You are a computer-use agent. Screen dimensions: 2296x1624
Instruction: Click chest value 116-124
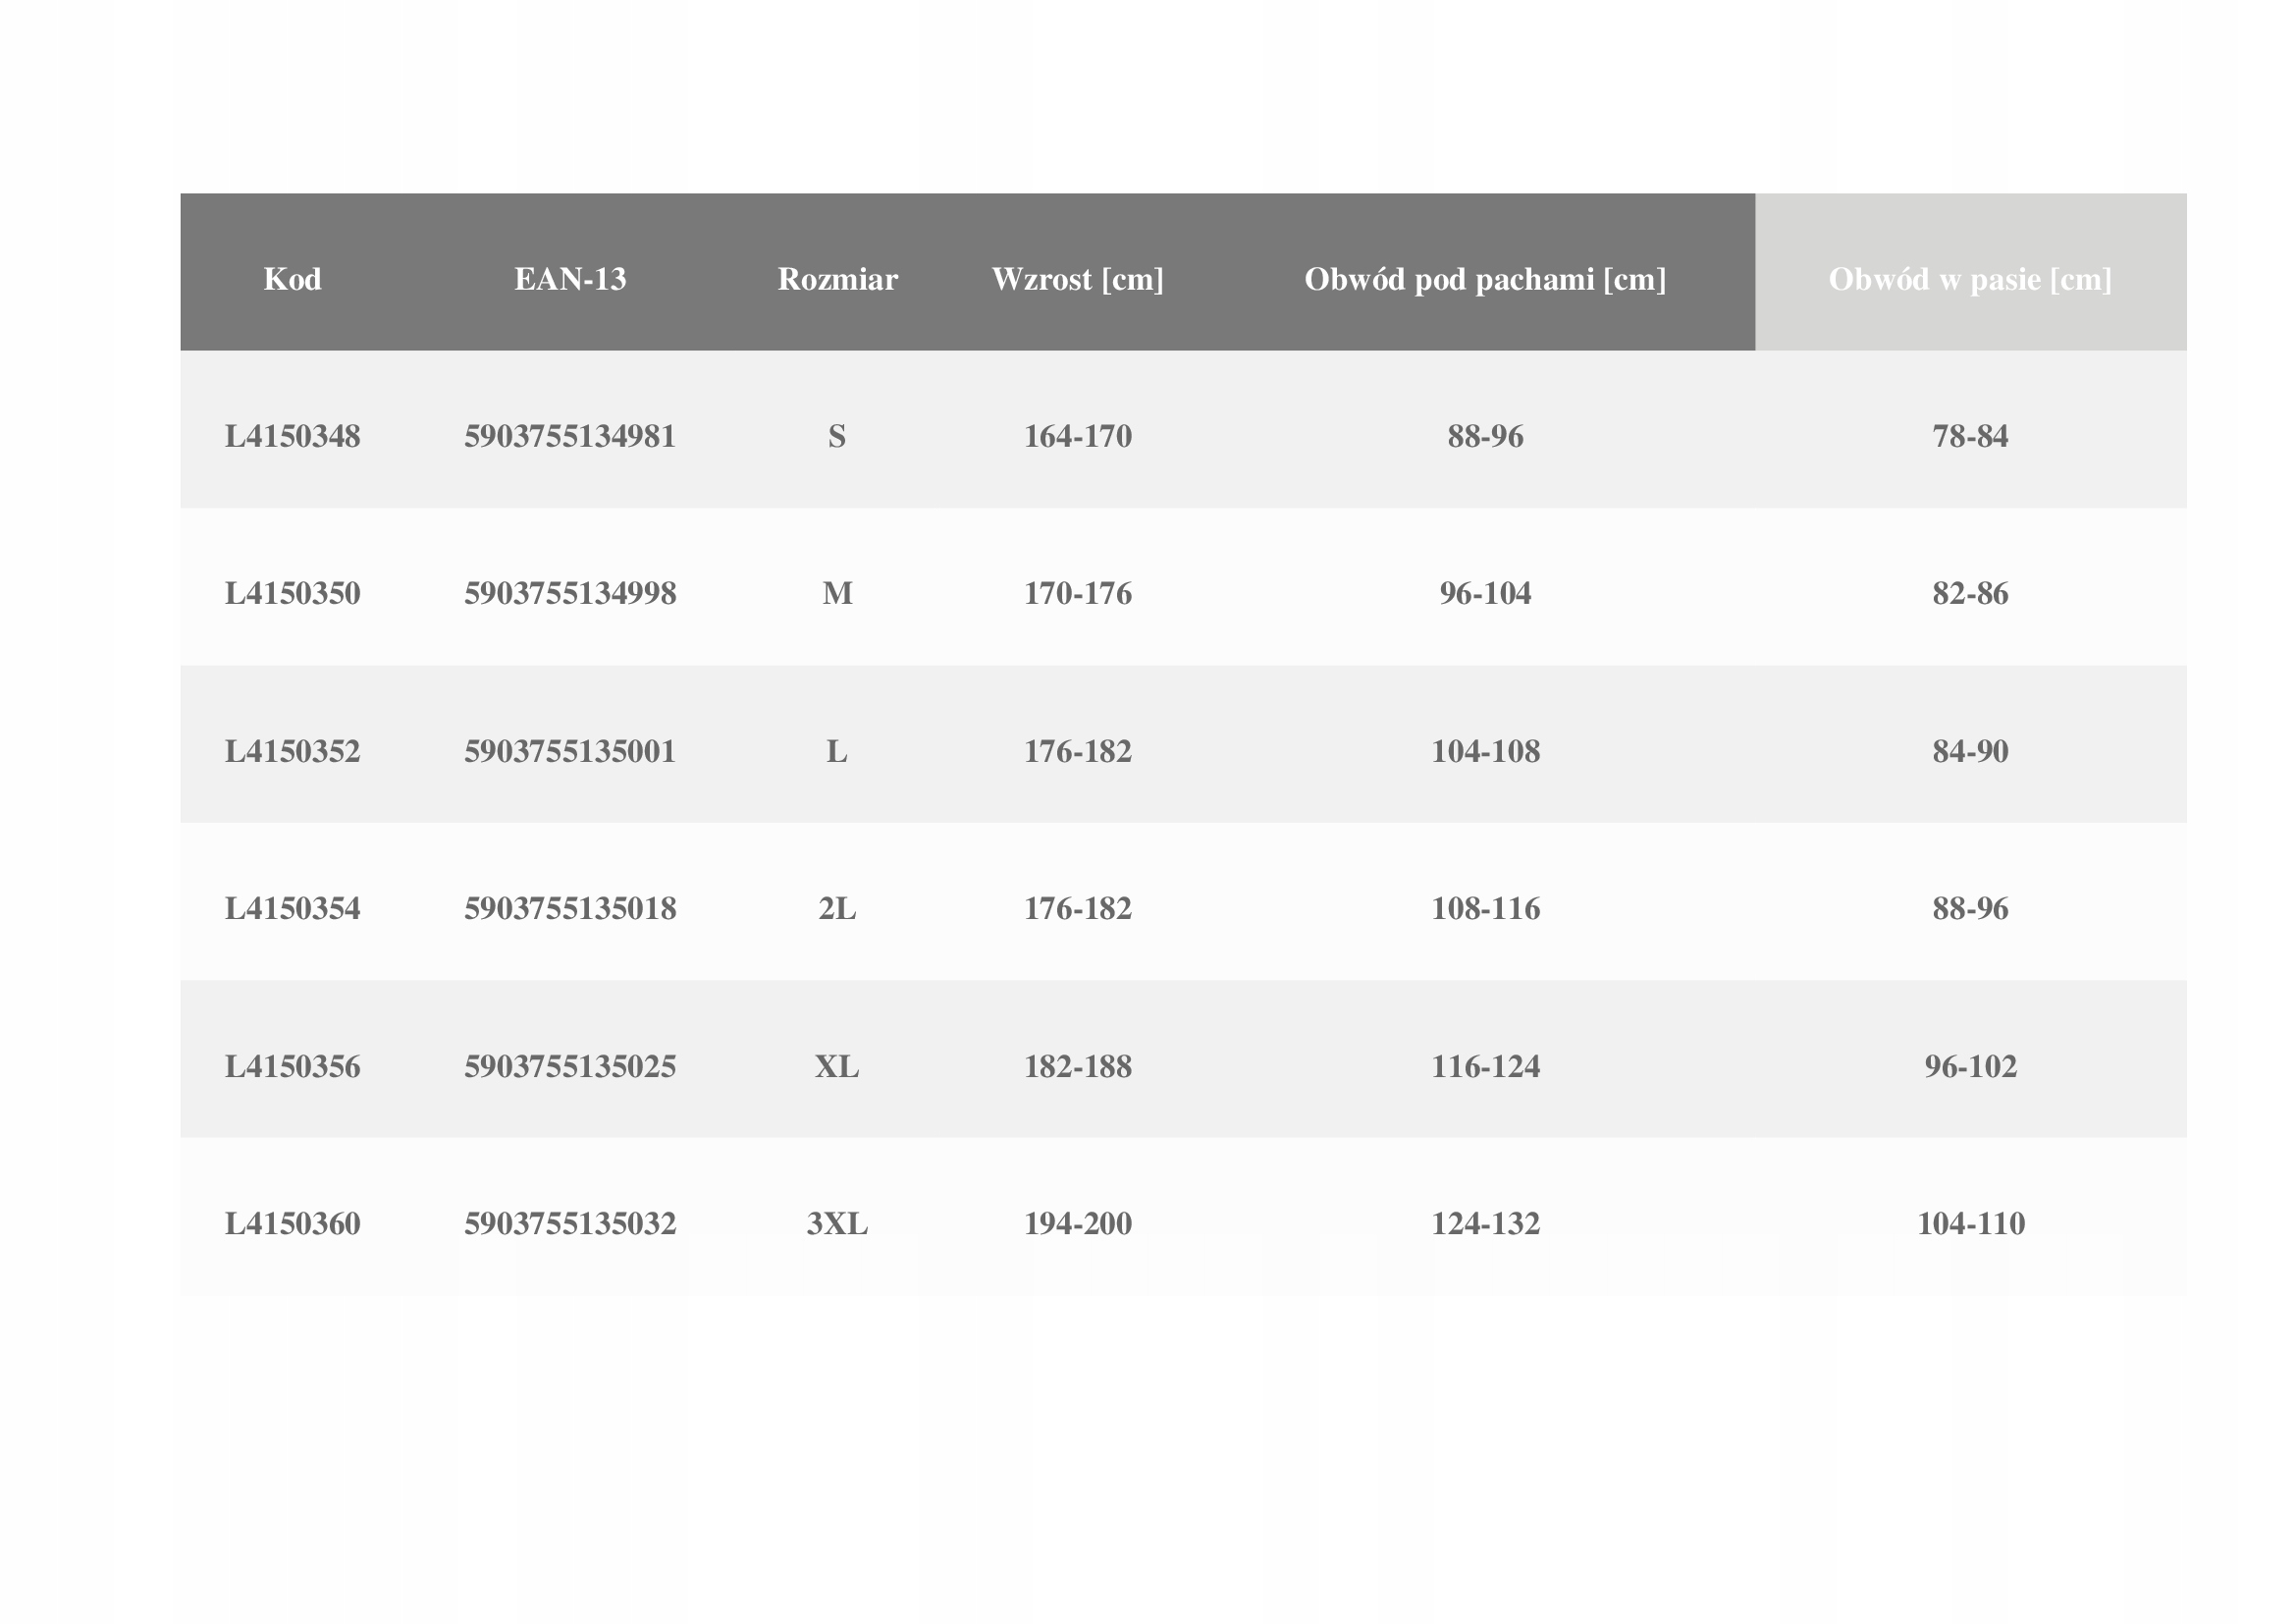[x=1485, y=1067]
